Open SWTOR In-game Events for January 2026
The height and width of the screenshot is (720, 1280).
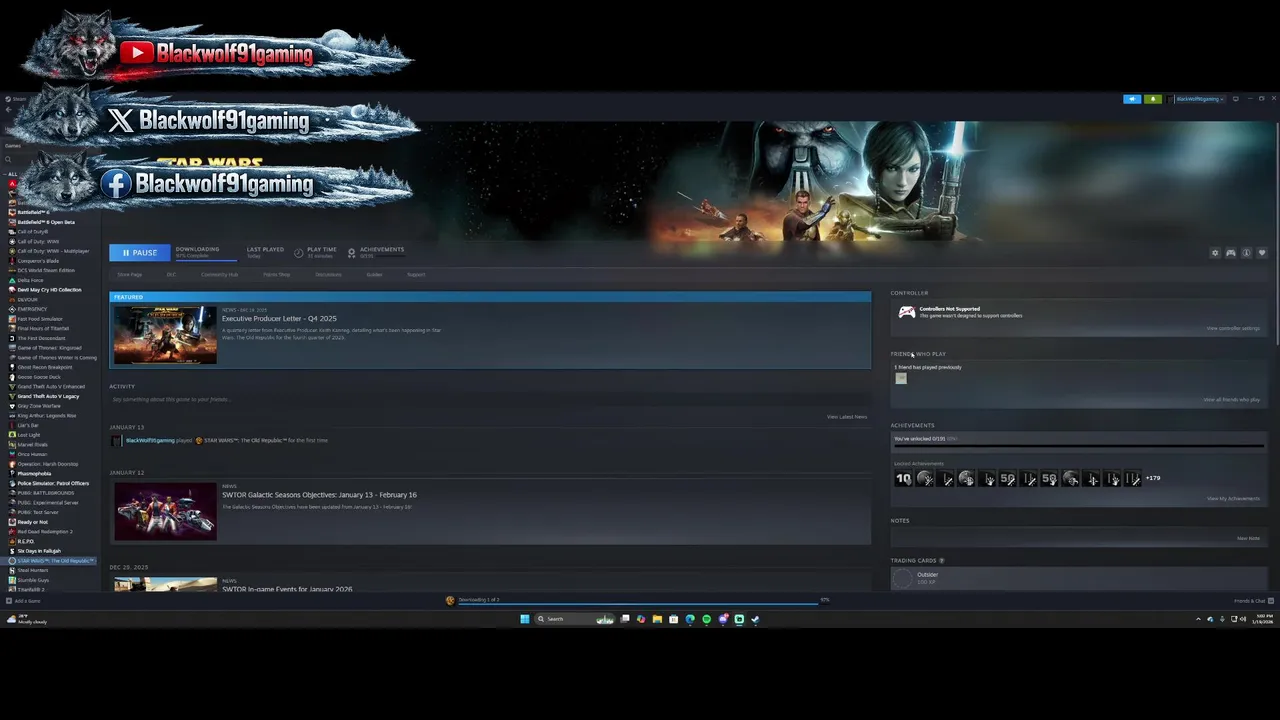coord(287,588)
